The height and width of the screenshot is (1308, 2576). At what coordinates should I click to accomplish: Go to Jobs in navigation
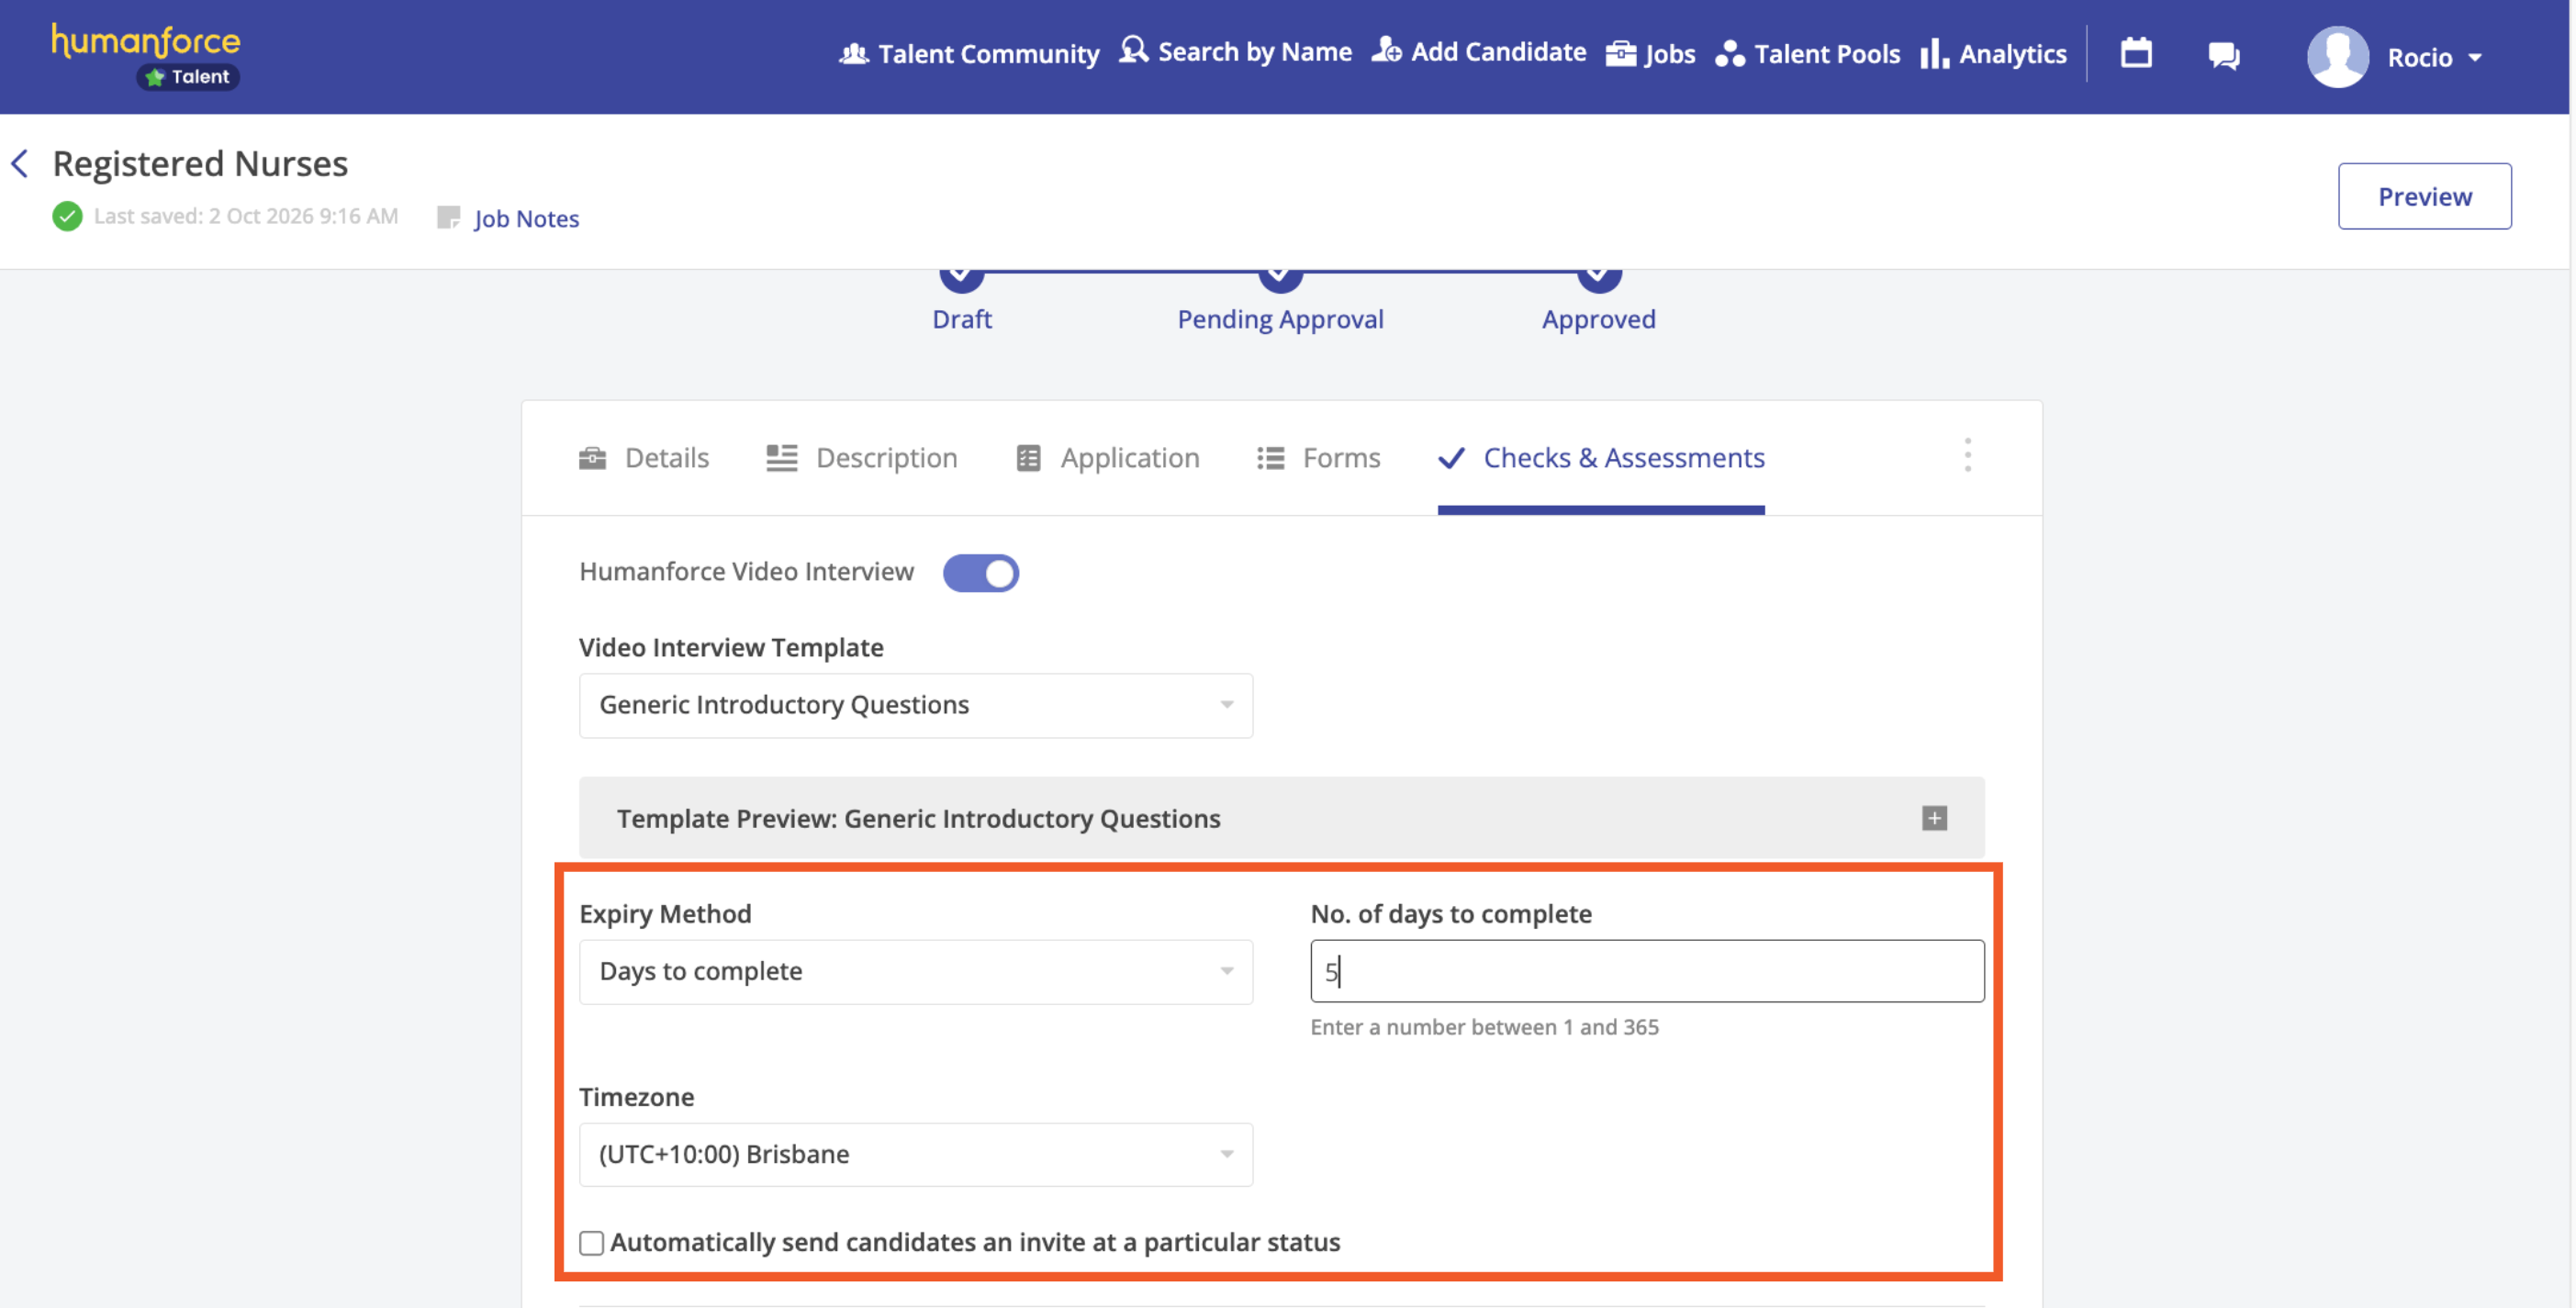pos(1650,53)
